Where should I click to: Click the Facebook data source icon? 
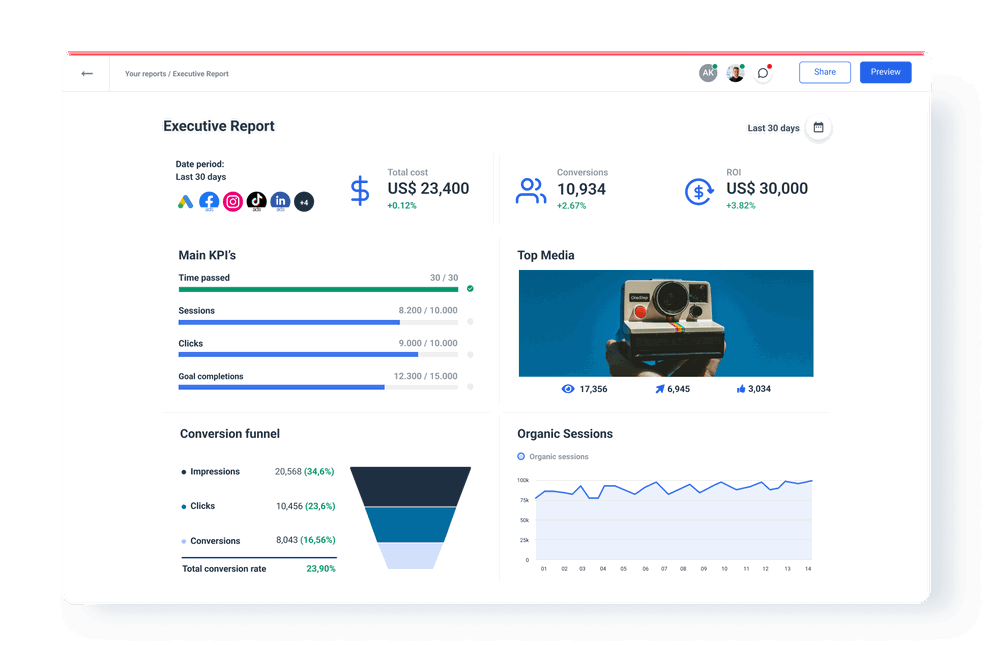click(209, 201)
